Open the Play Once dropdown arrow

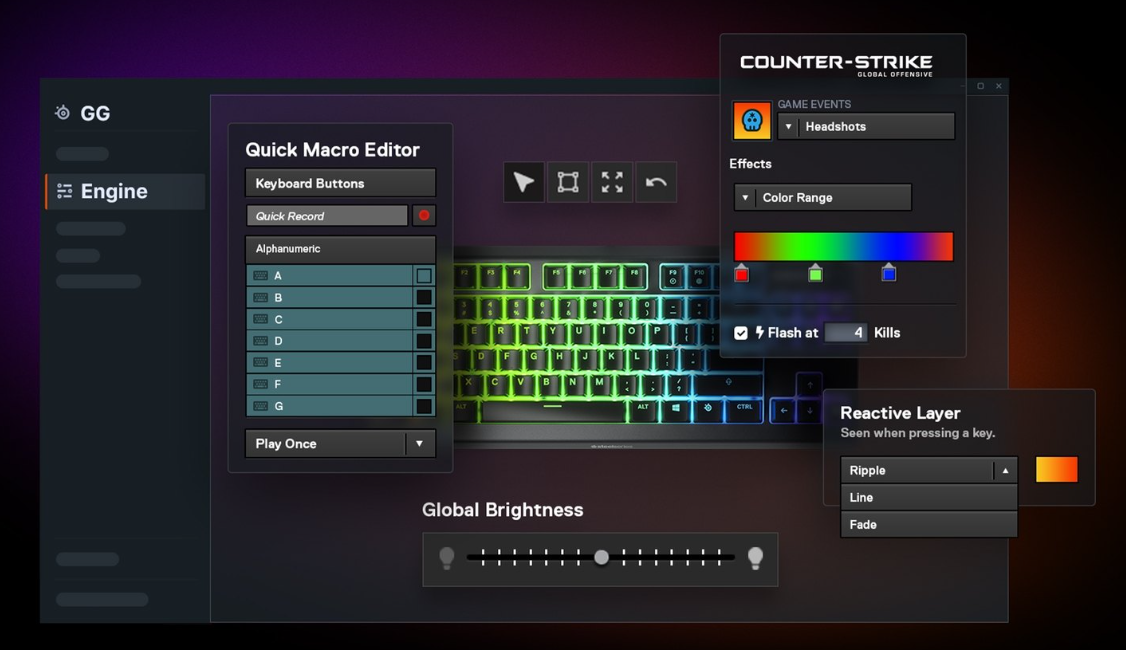[x=419, y=444]
